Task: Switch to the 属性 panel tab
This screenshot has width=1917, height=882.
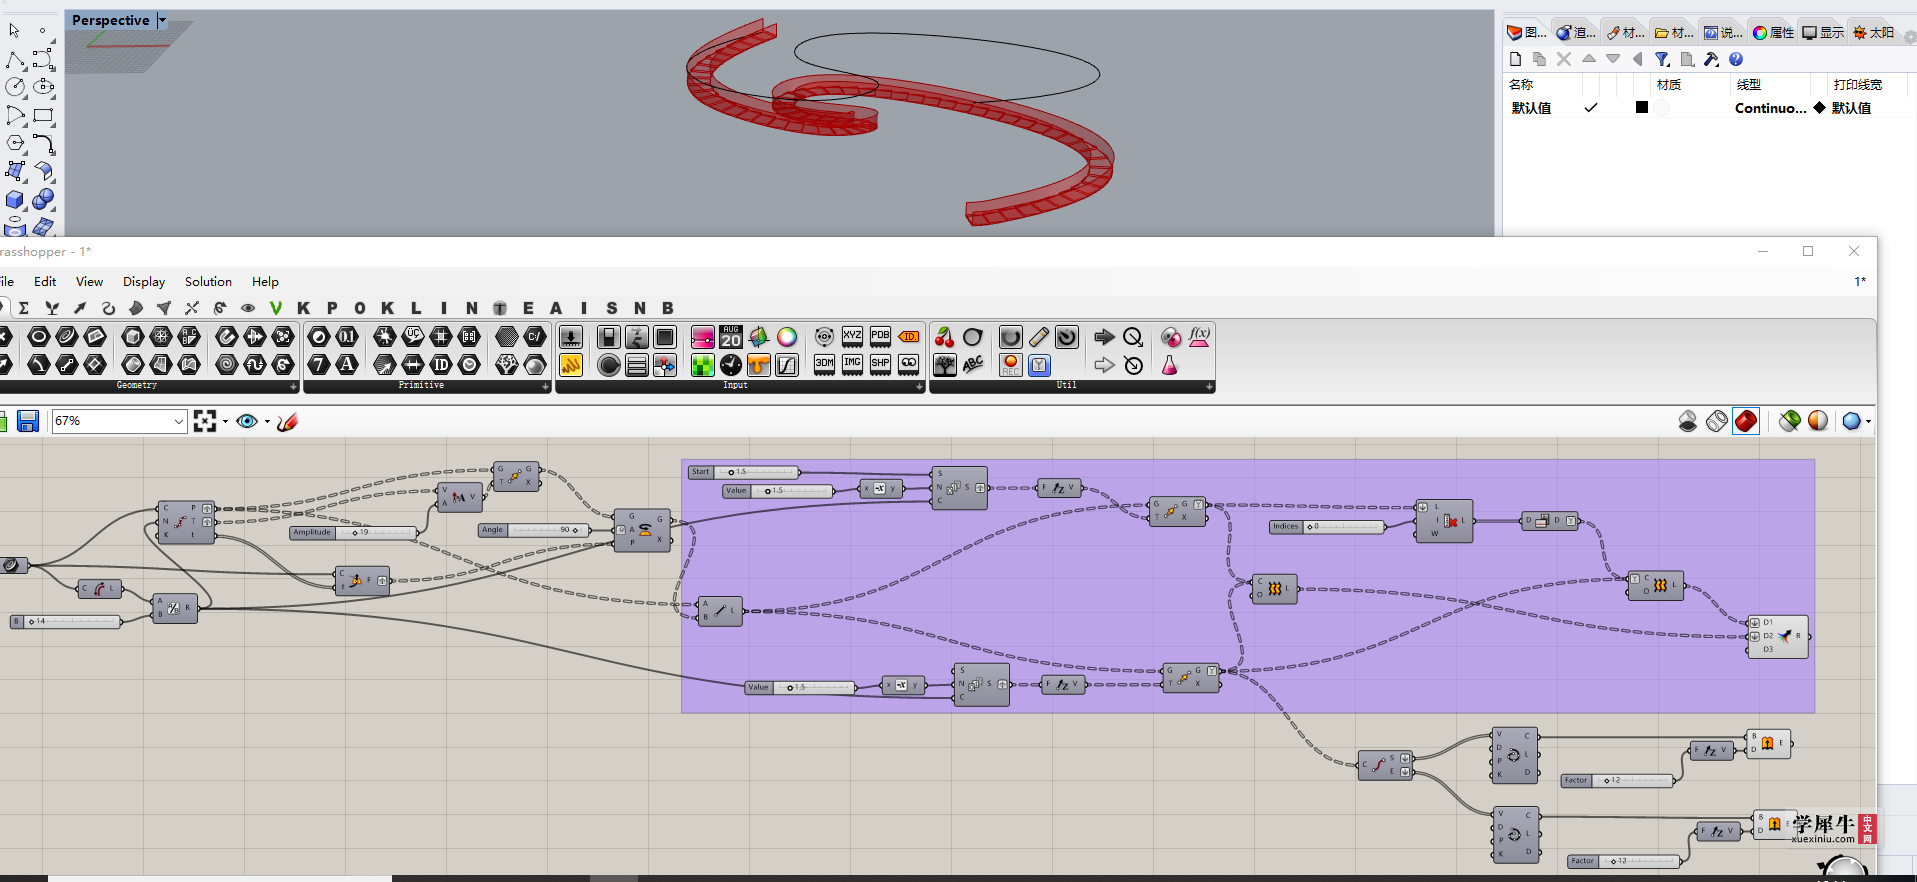Action: (1773, 32)
